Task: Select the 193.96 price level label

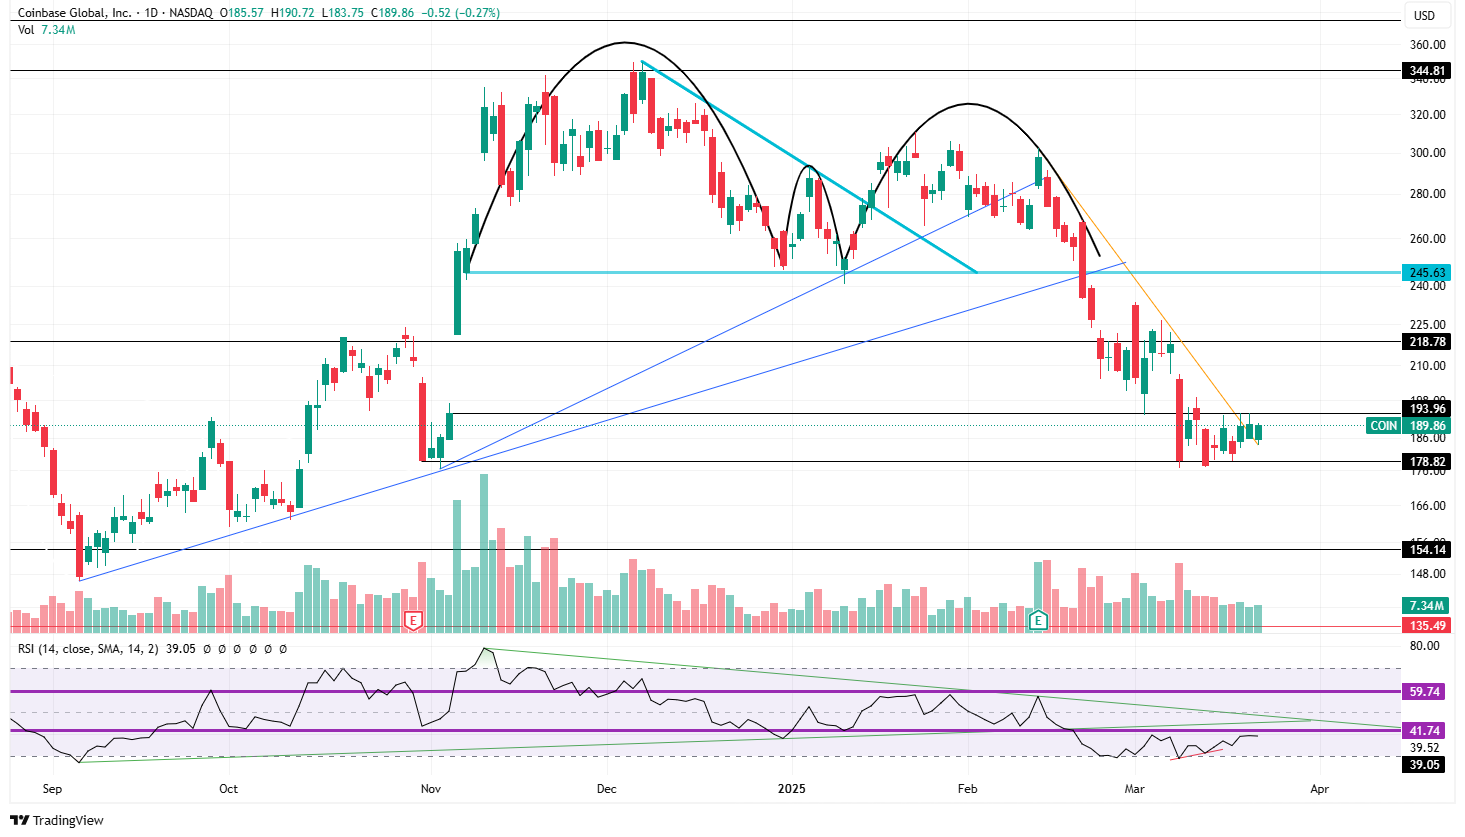Action: pyautogui.click(x=1427, y=409)
